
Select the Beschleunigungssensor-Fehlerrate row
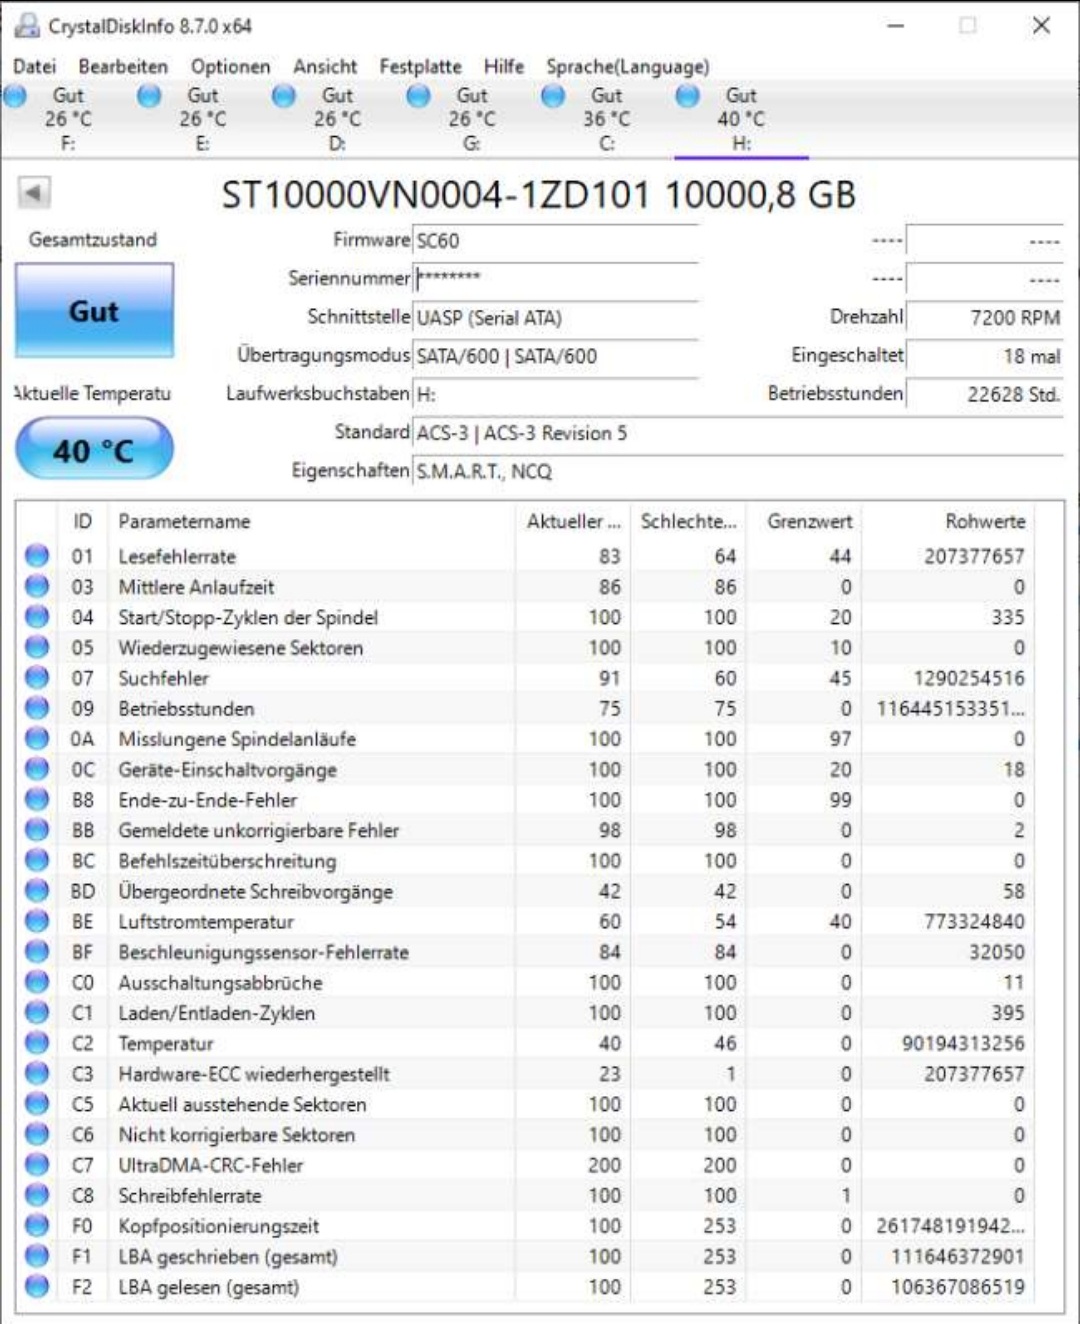527,952
